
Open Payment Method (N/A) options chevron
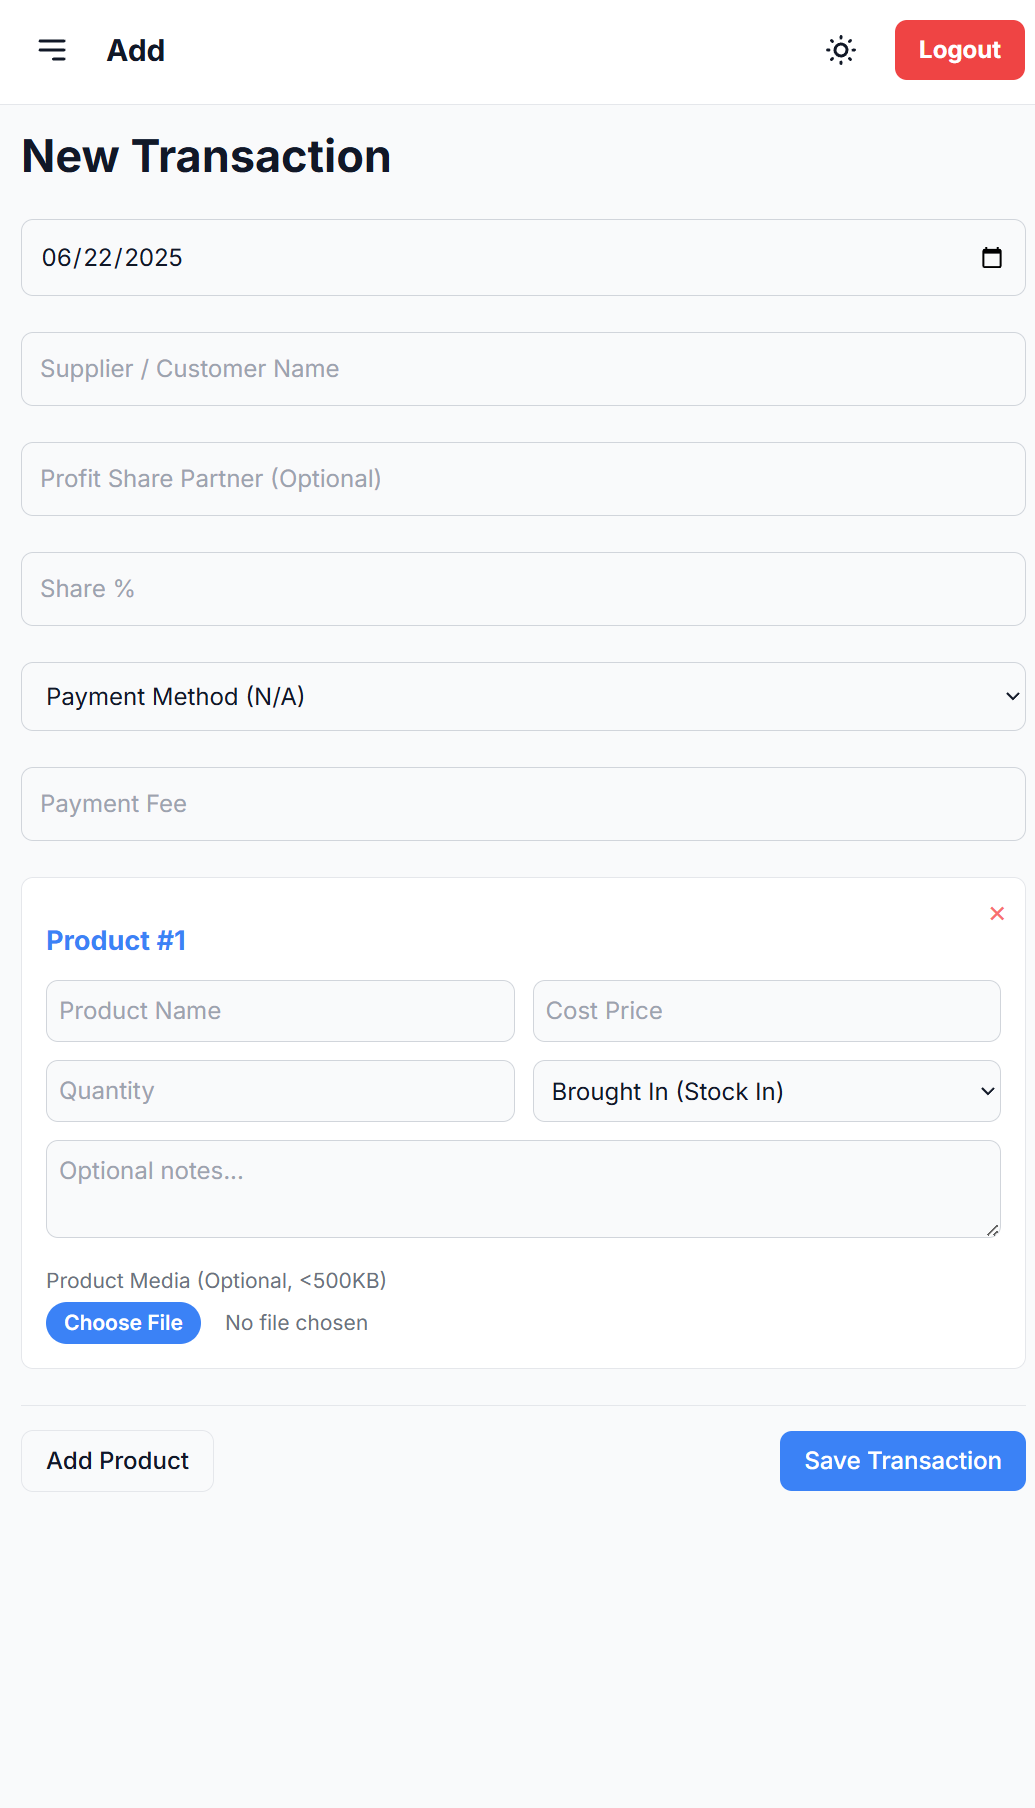[x=1010, y=696]
